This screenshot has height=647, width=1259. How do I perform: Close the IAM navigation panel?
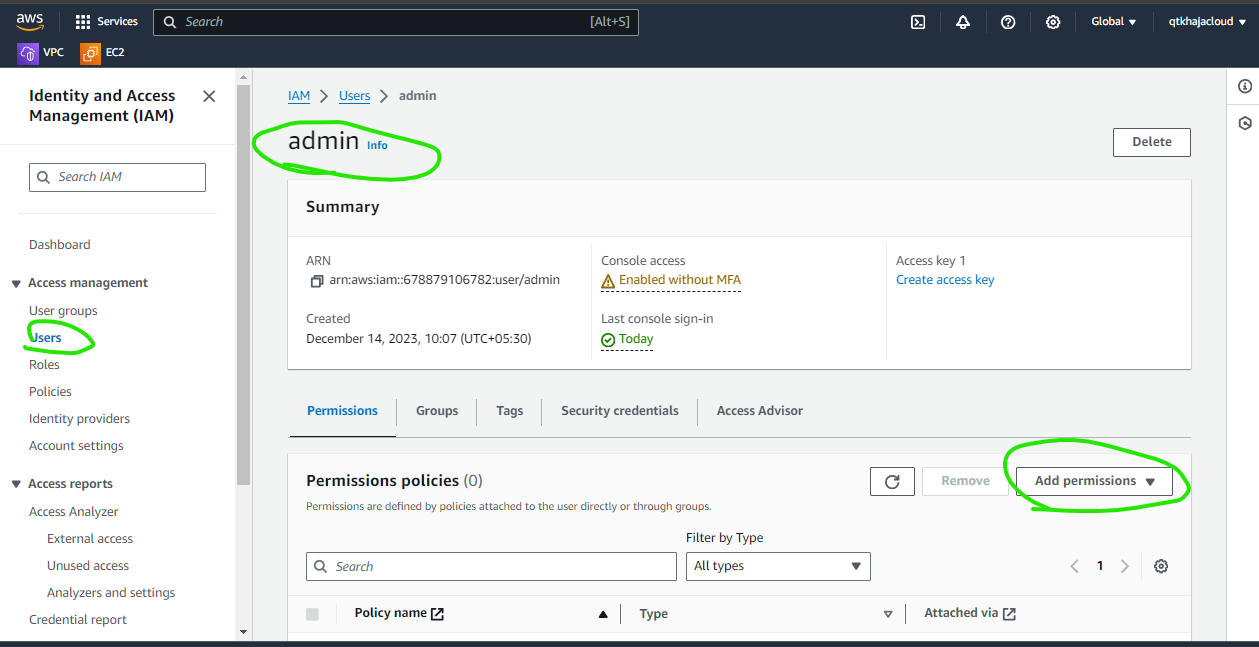pyautogui.click(x=209, y=96)
